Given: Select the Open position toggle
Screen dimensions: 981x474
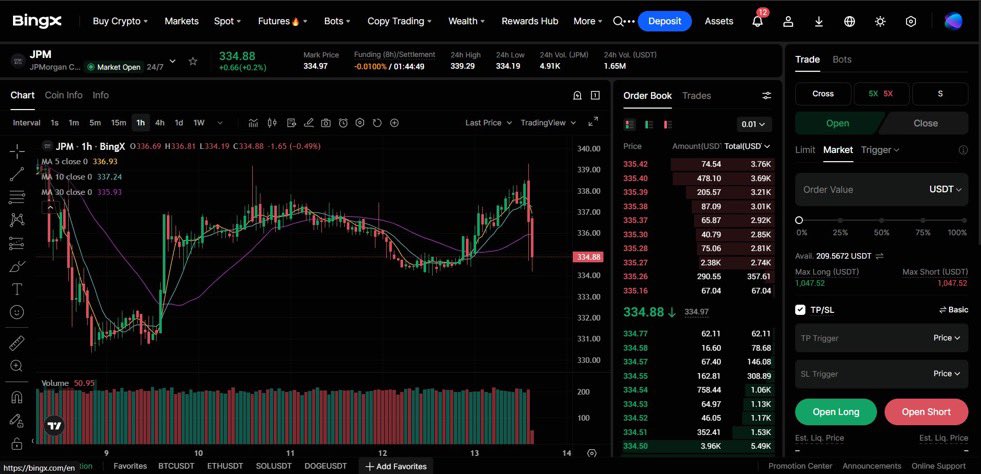Looking at the screenshot, I should tap(837, 123).
